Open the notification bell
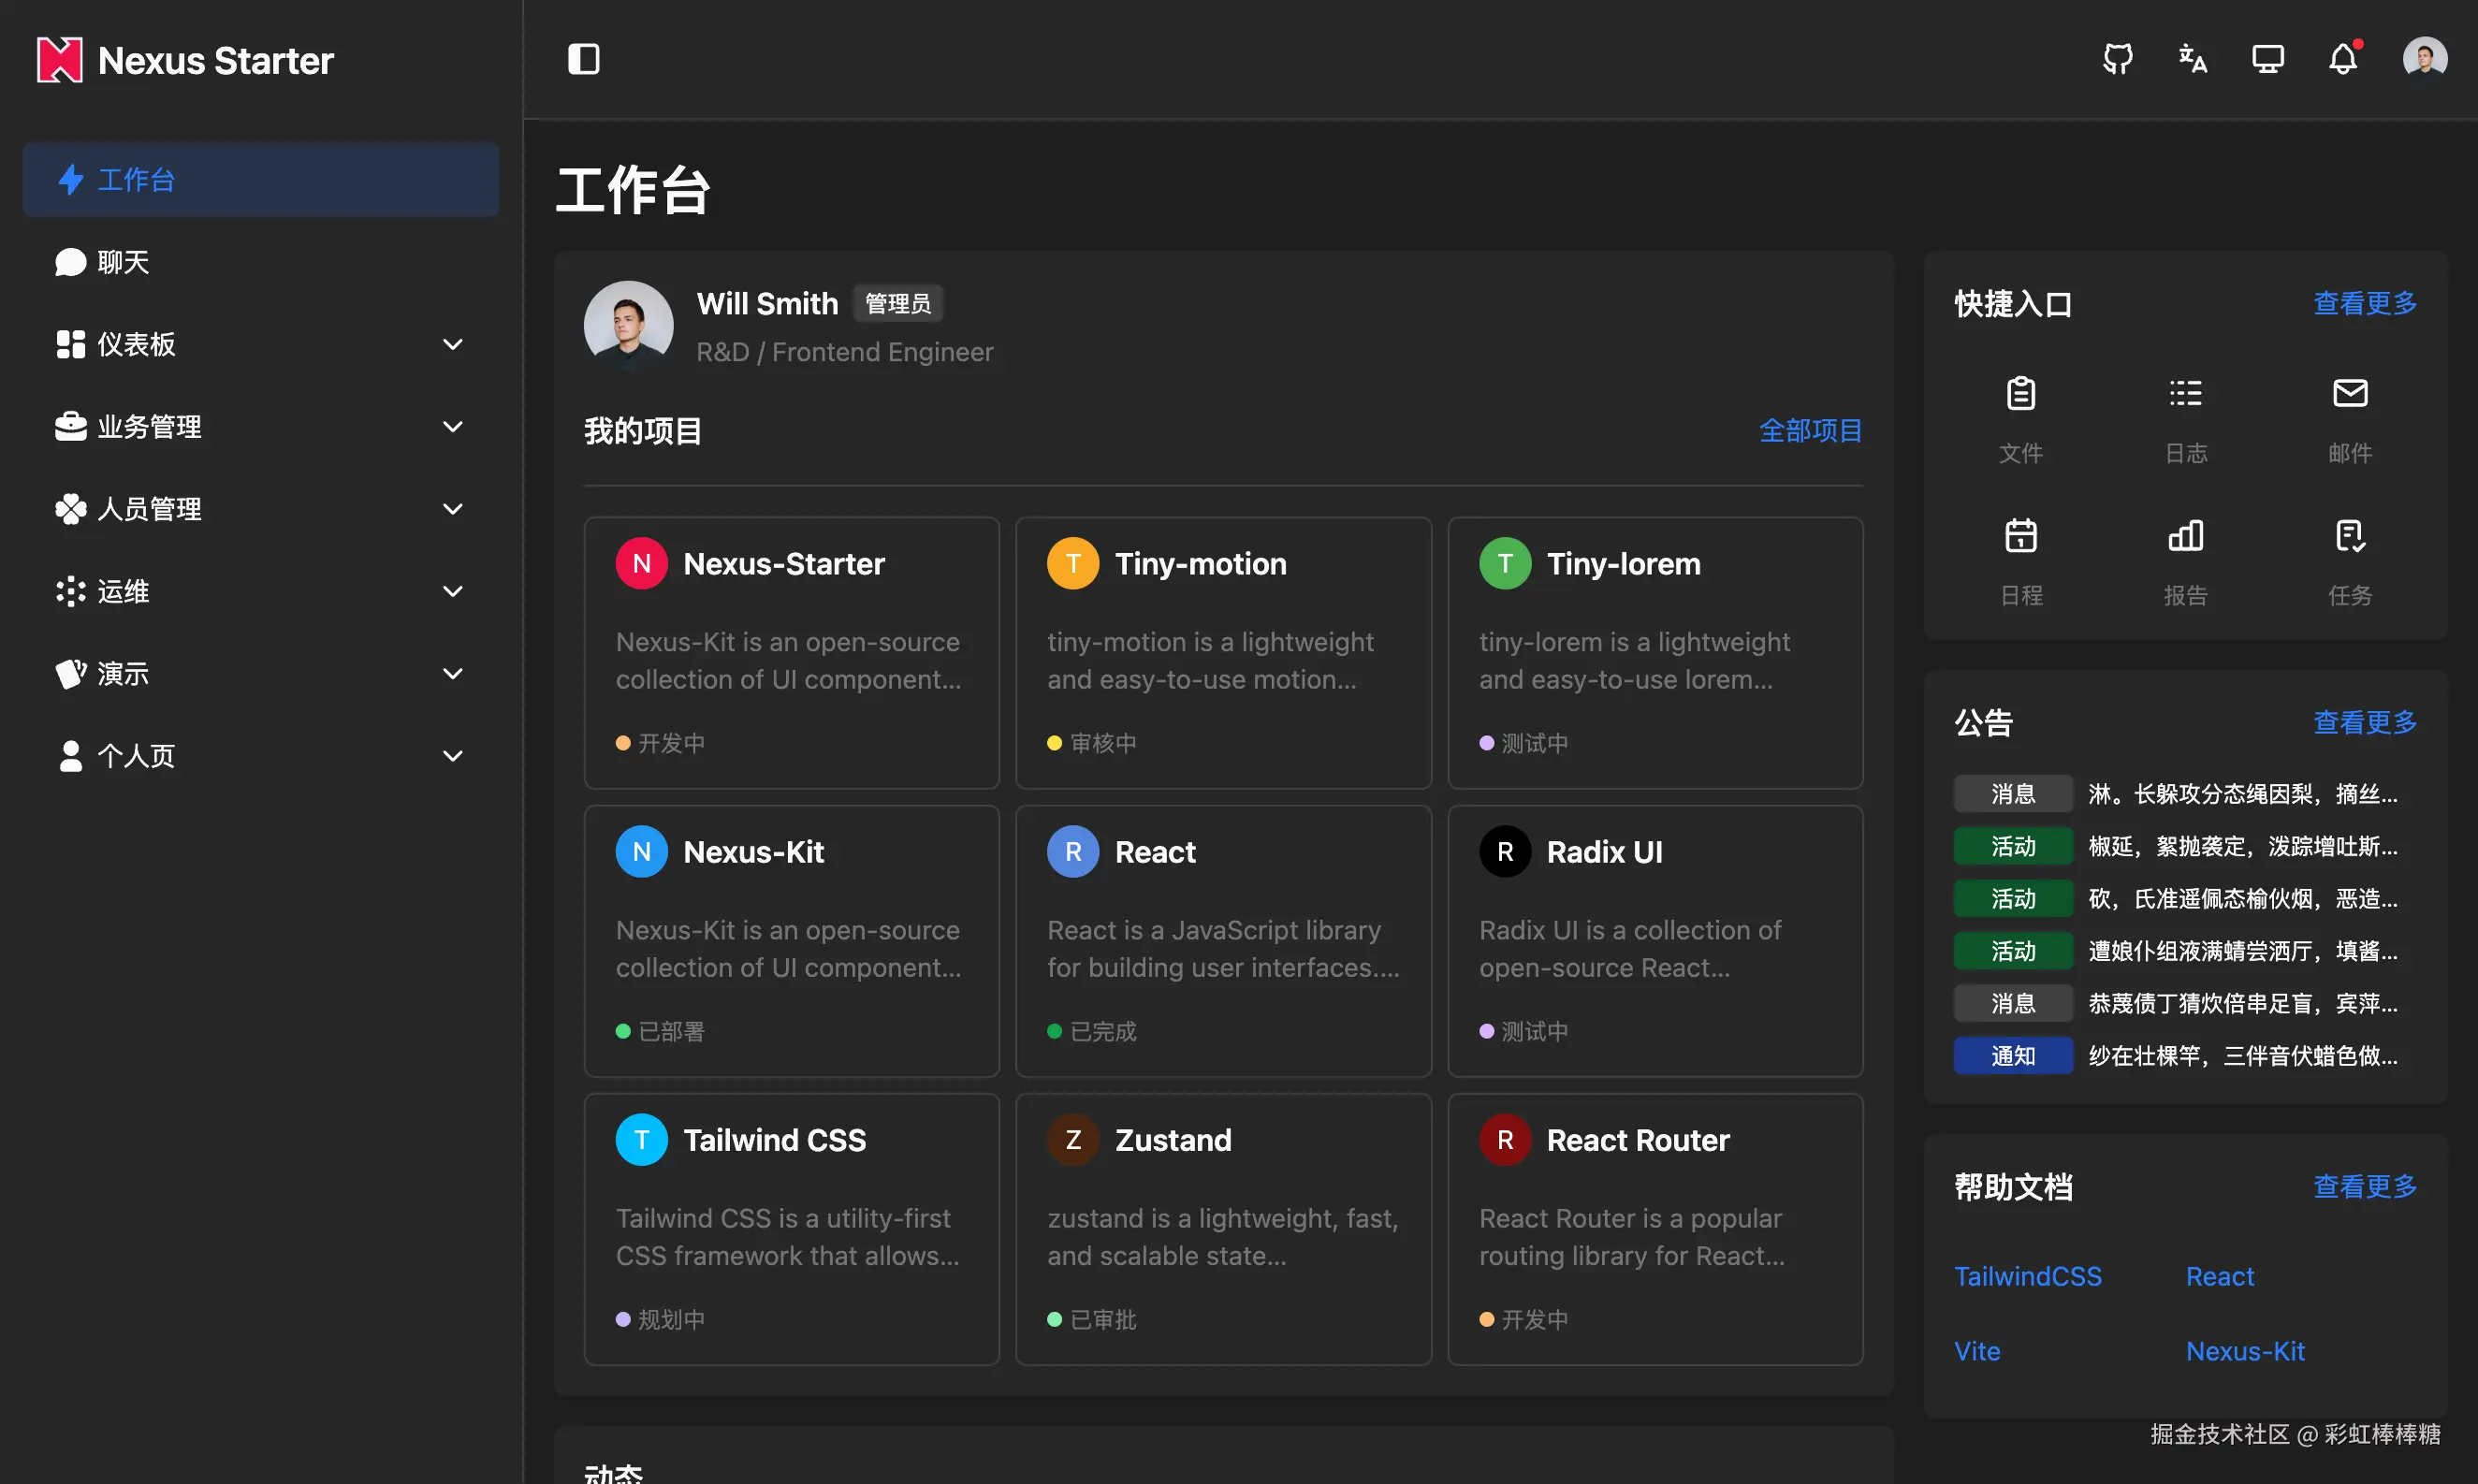This screenshot has width=2478, height=1484. point(2344,59)
